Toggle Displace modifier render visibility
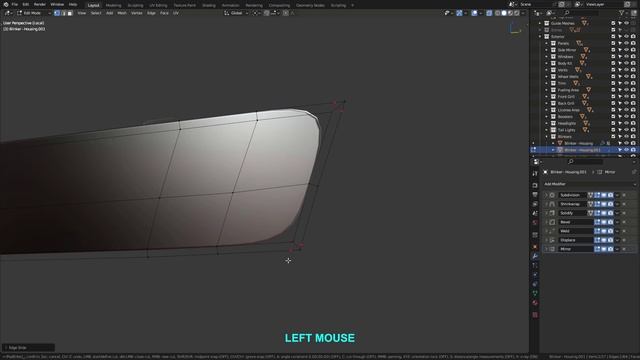 pyautogui.click(x=610, y=240)
